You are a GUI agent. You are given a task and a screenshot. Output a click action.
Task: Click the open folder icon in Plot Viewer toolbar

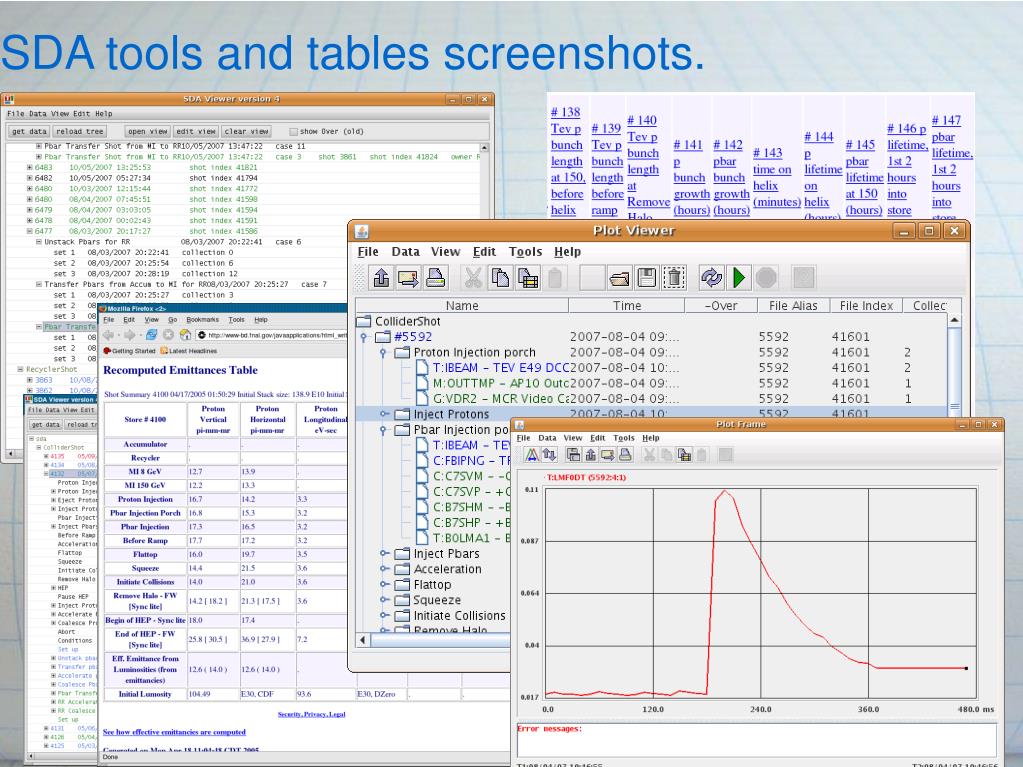coord(619,278)
